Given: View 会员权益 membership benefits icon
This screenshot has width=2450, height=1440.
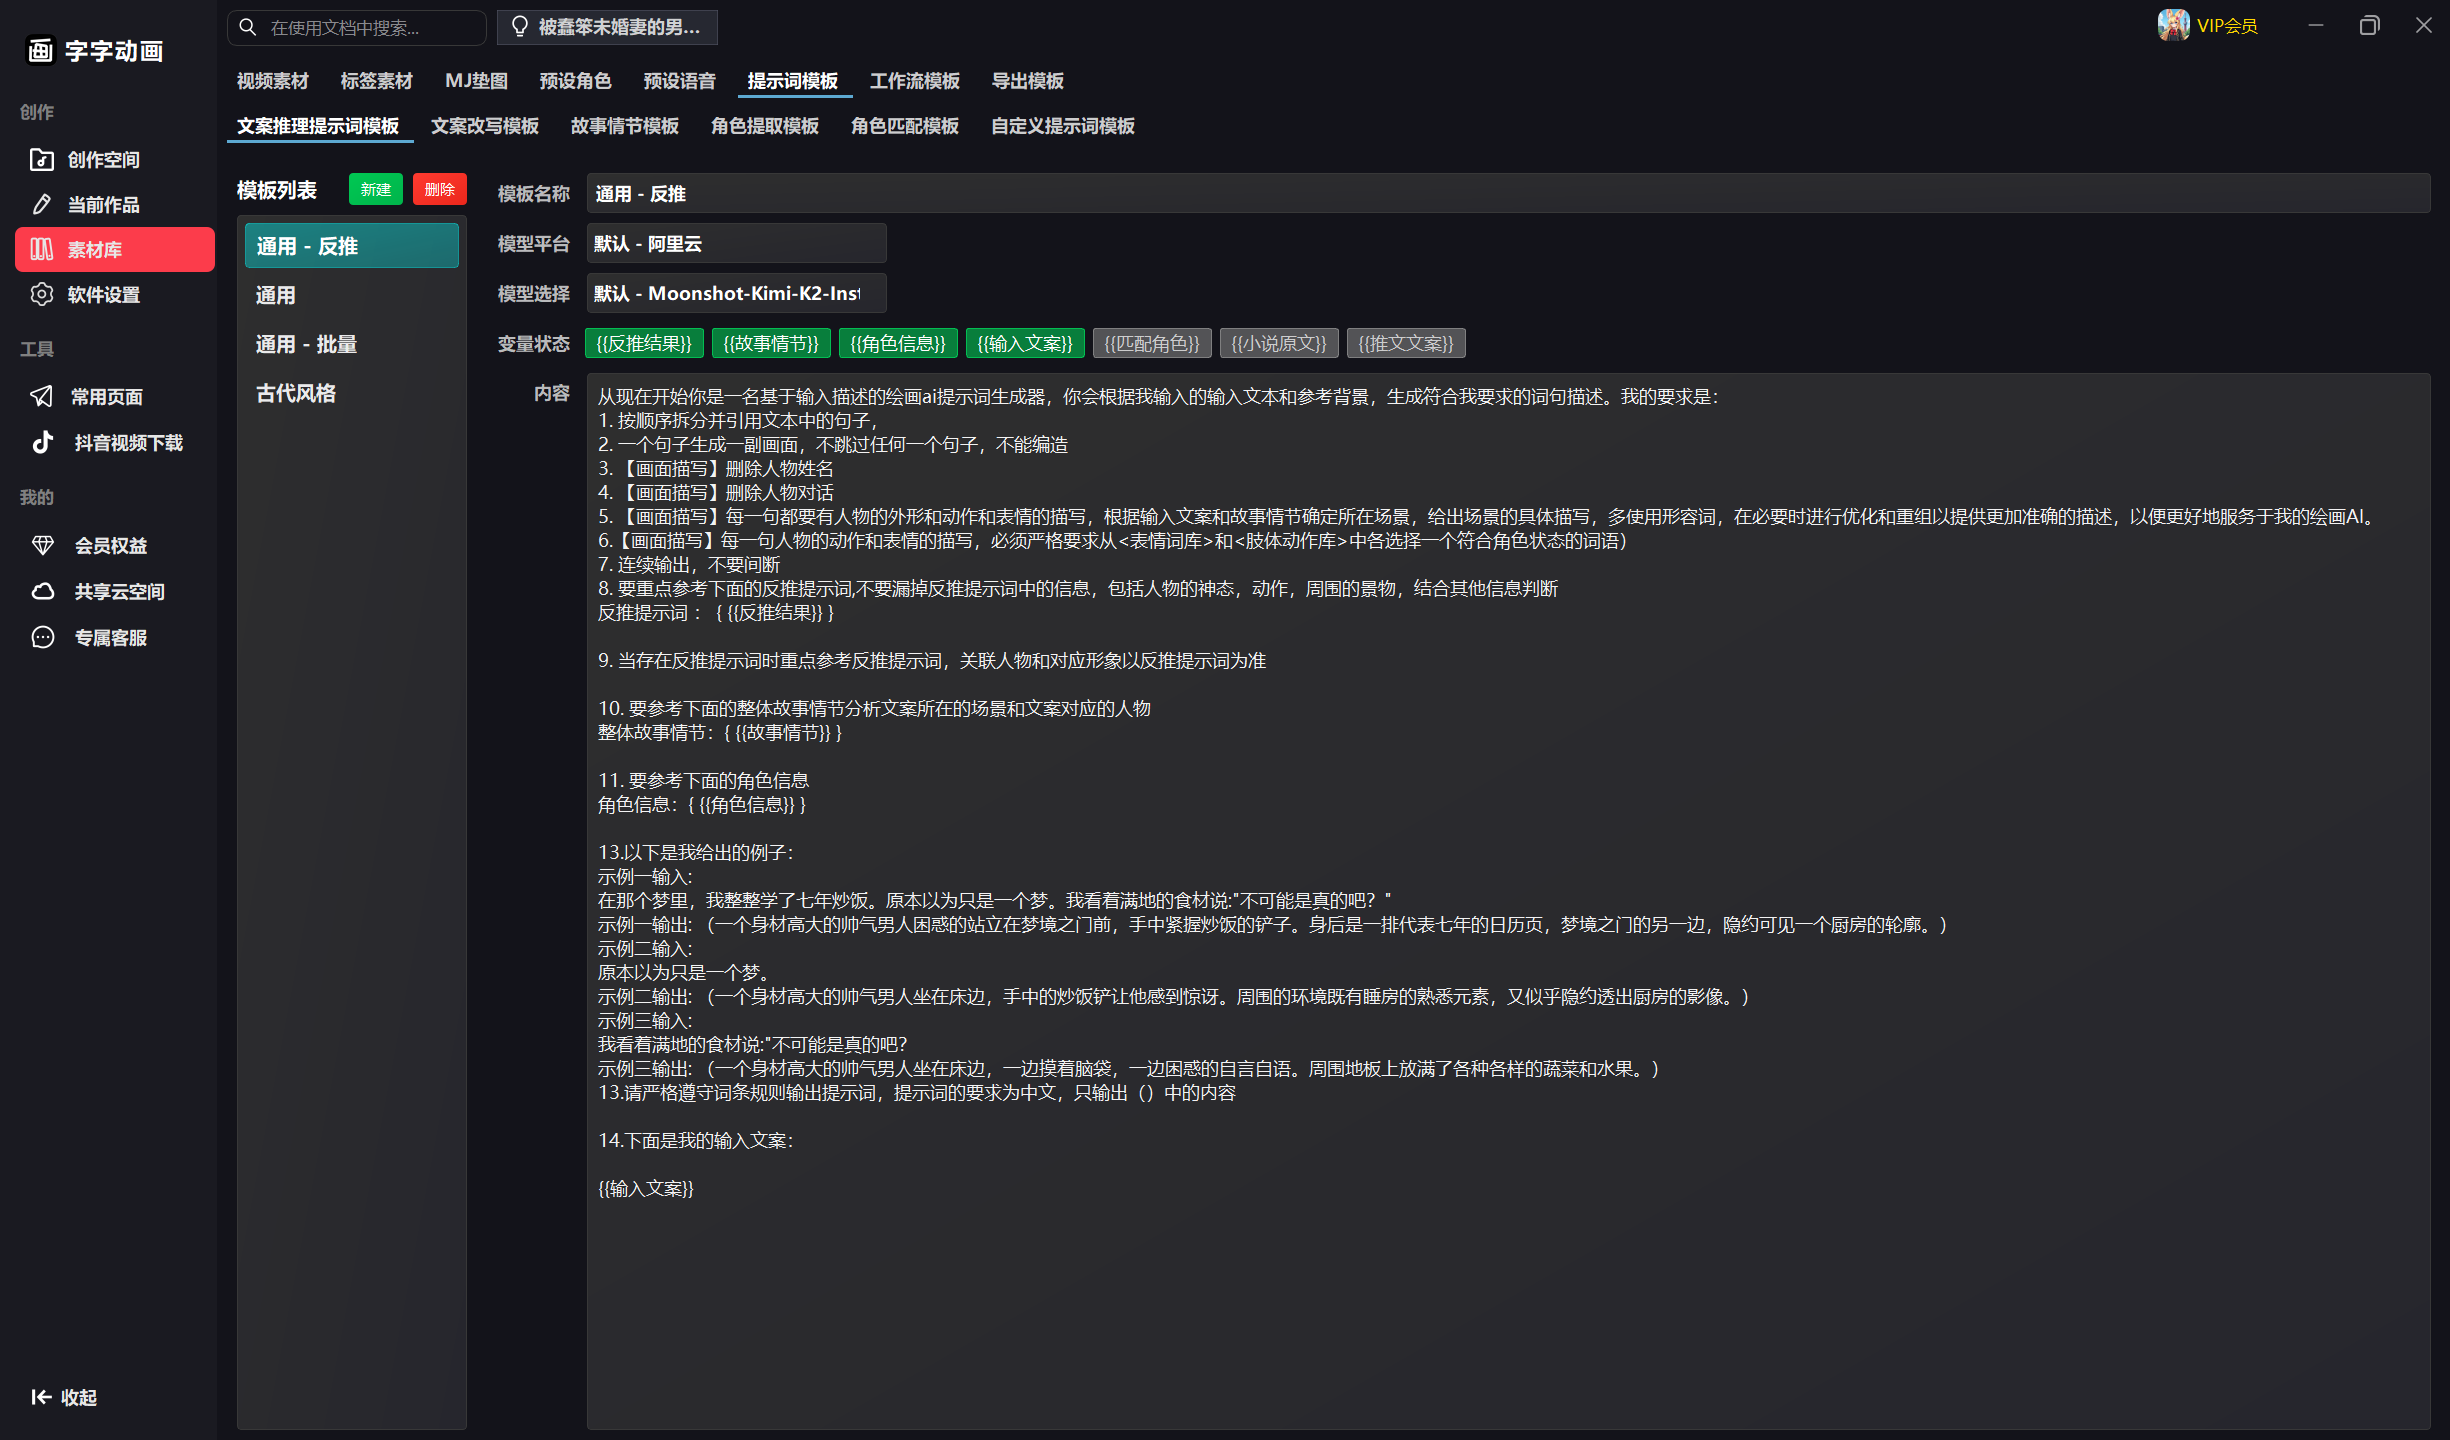Looking at the screenshot, I should tap(43, 545).
